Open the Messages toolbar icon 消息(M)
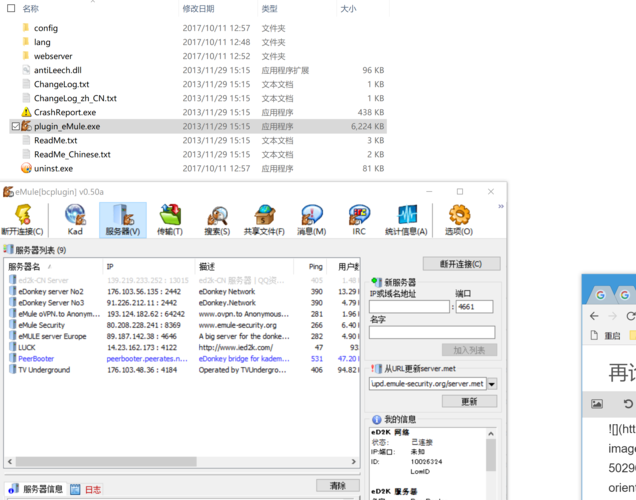 [312, 219]
